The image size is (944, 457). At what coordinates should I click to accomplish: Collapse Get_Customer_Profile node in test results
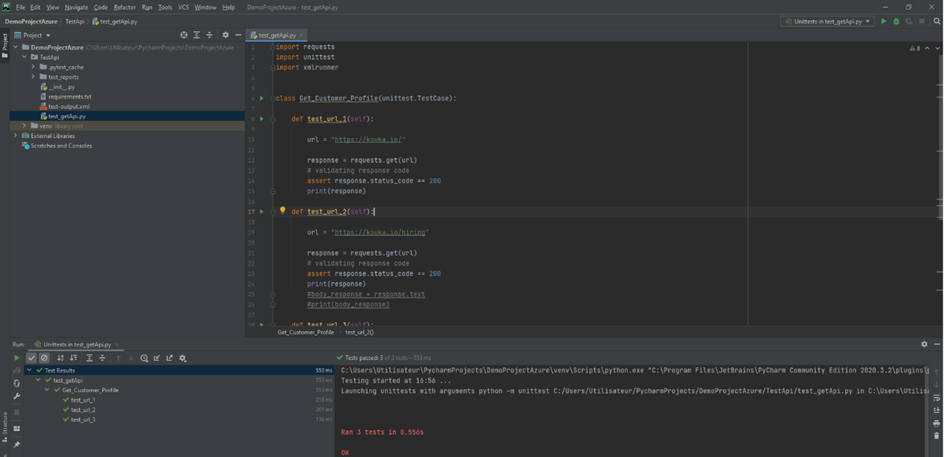(48, 390)
